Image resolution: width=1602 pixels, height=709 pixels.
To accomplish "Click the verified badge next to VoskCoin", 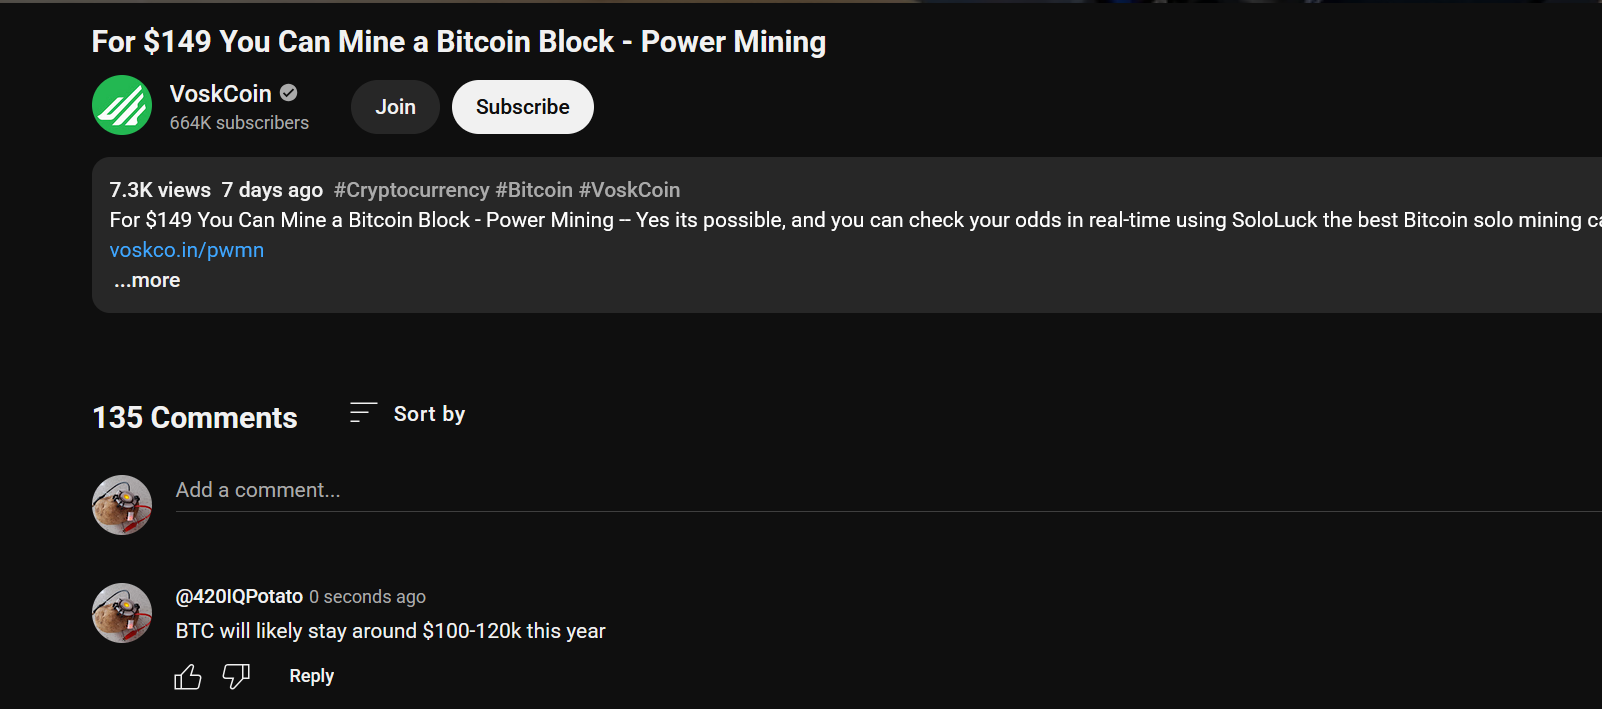I will tap(289, 93).
